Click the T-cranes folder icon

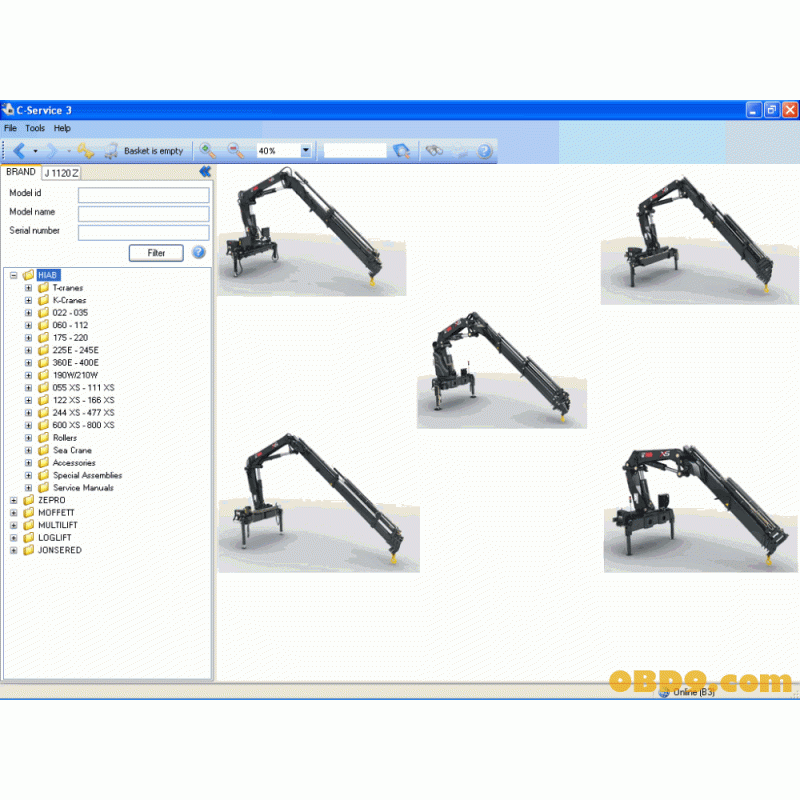pyautogui.click(x=43, y=288)
